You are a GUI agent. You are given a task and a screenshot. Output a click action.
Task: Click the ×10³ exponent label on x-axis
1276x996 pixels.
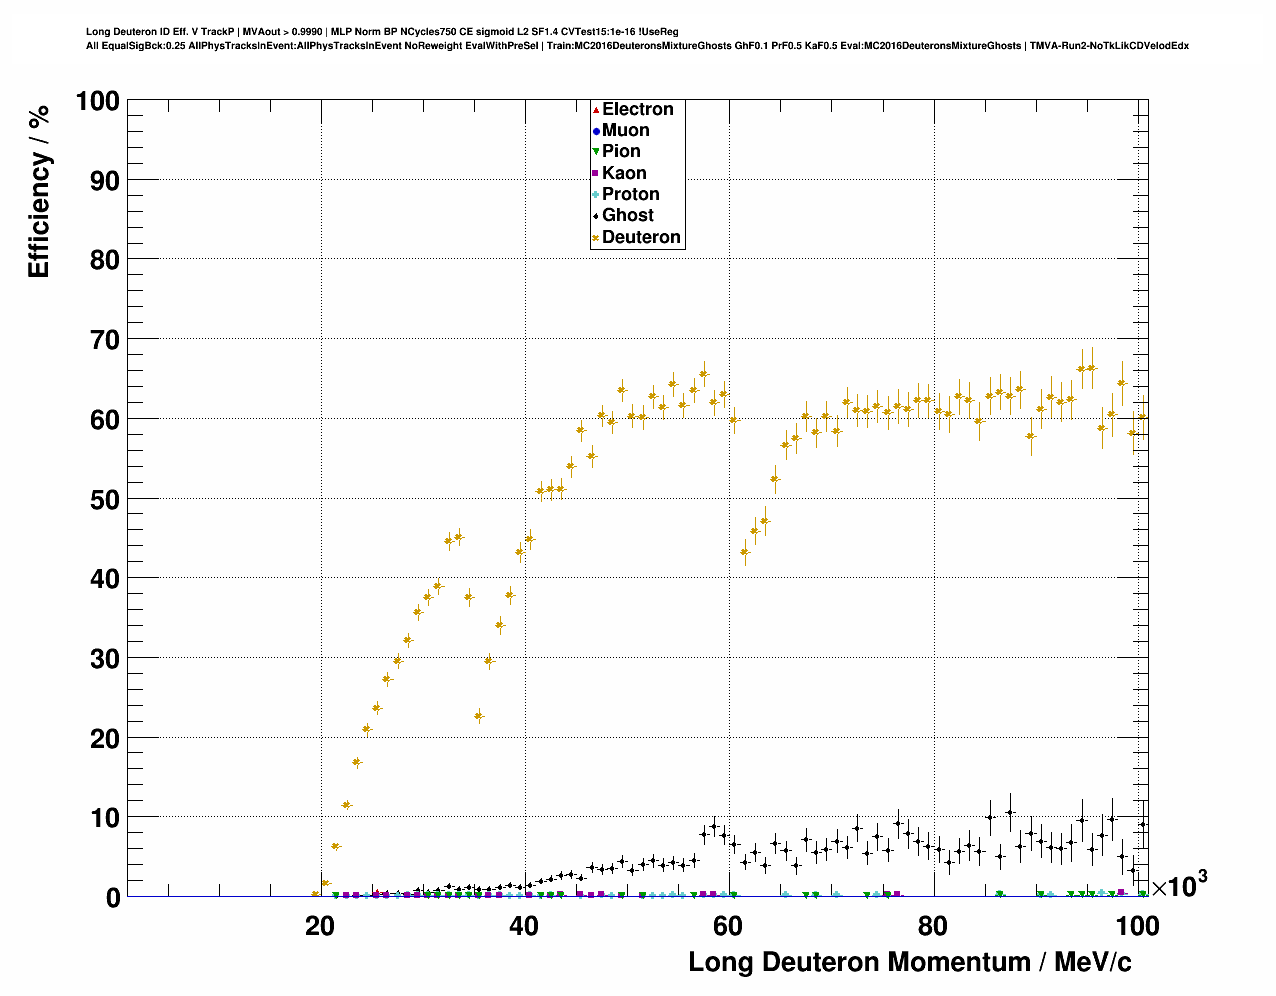point(1179,884)
